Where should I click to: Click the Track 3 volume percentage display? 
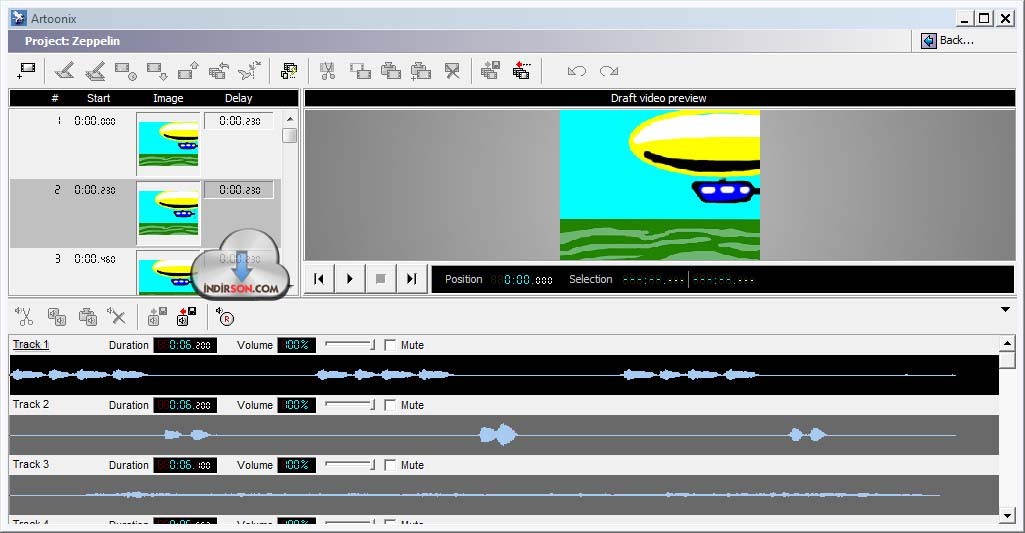[297, 465]
